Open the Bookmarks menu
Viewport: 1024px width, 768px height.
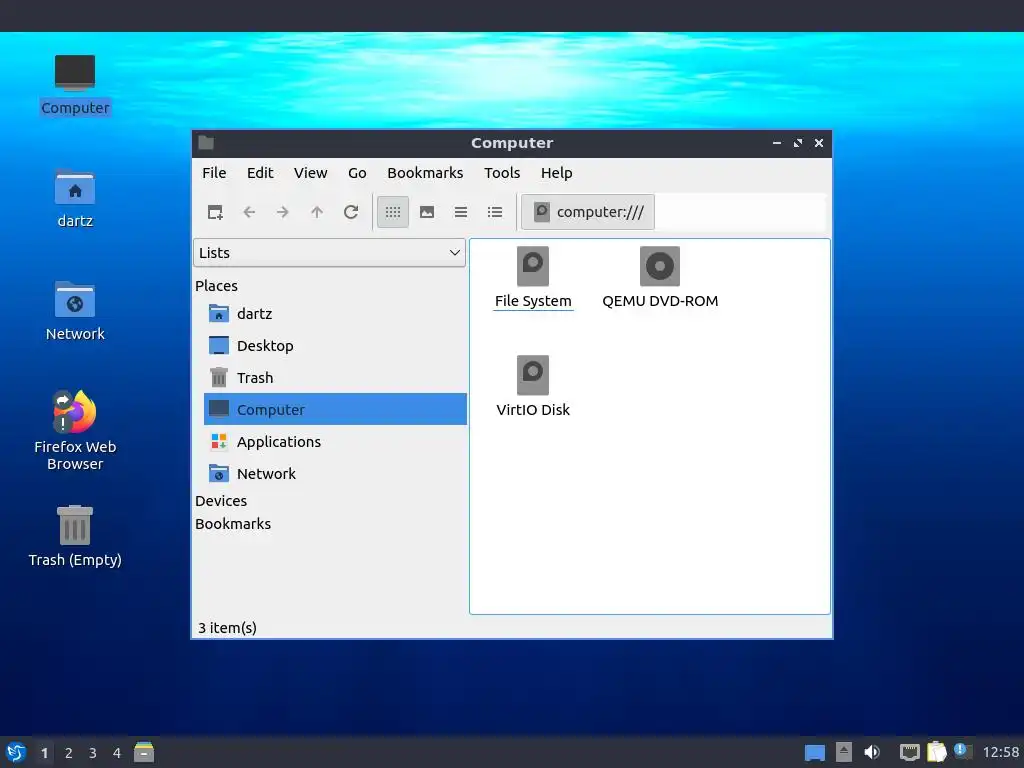click(425, 173)
